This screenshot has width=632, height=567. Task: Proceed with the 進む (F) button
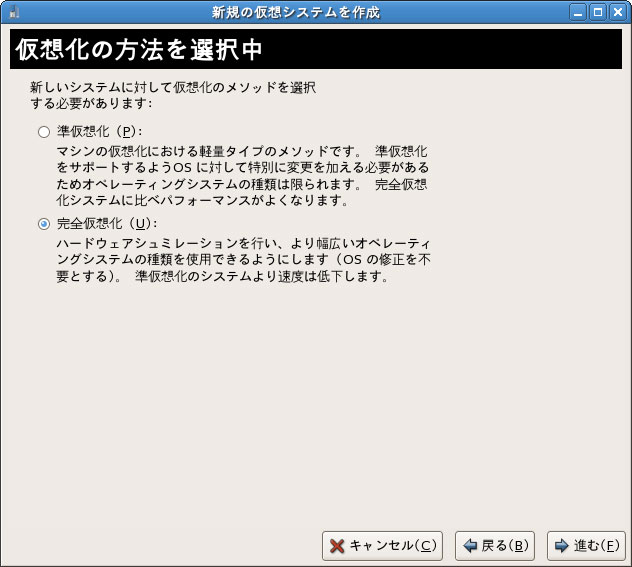(587, 545)
